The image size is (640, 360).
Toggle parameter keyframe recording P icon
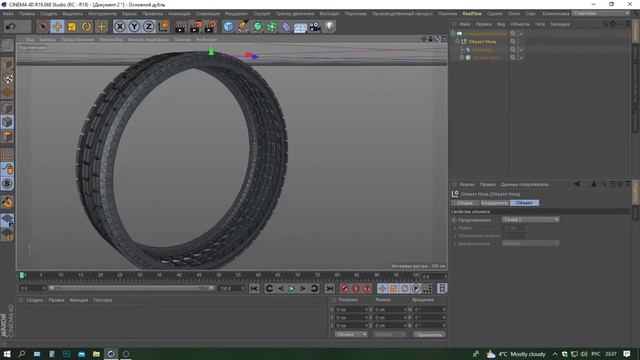coord(416,289)
